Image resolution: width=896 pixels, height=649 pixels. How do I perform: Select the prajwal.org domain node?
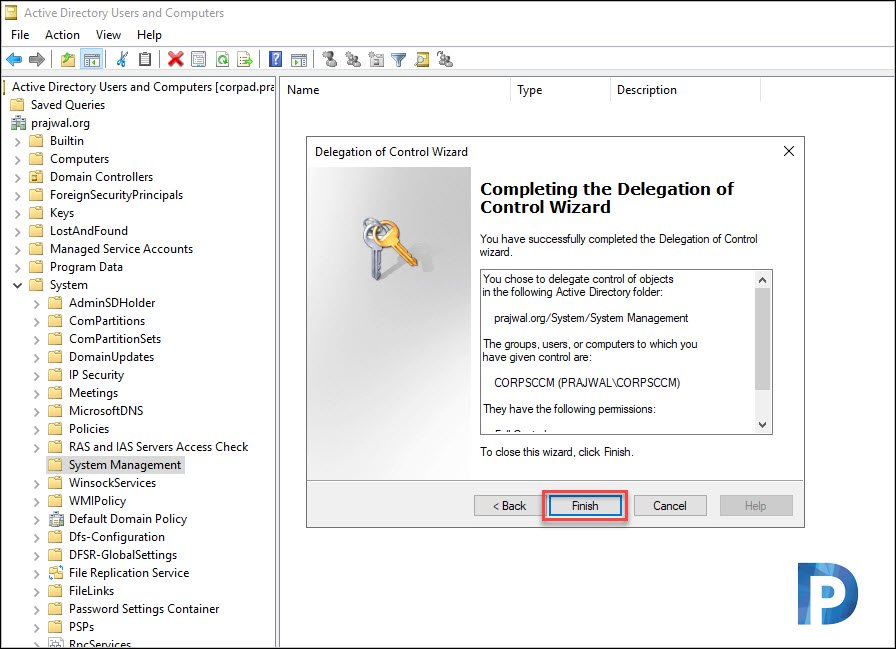60,123
